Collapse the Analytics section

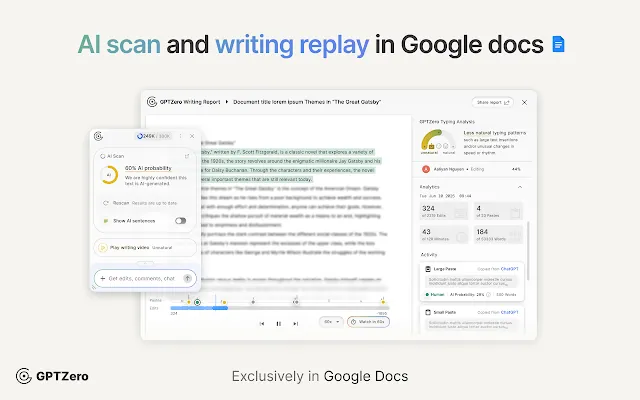tap(520, 187)
